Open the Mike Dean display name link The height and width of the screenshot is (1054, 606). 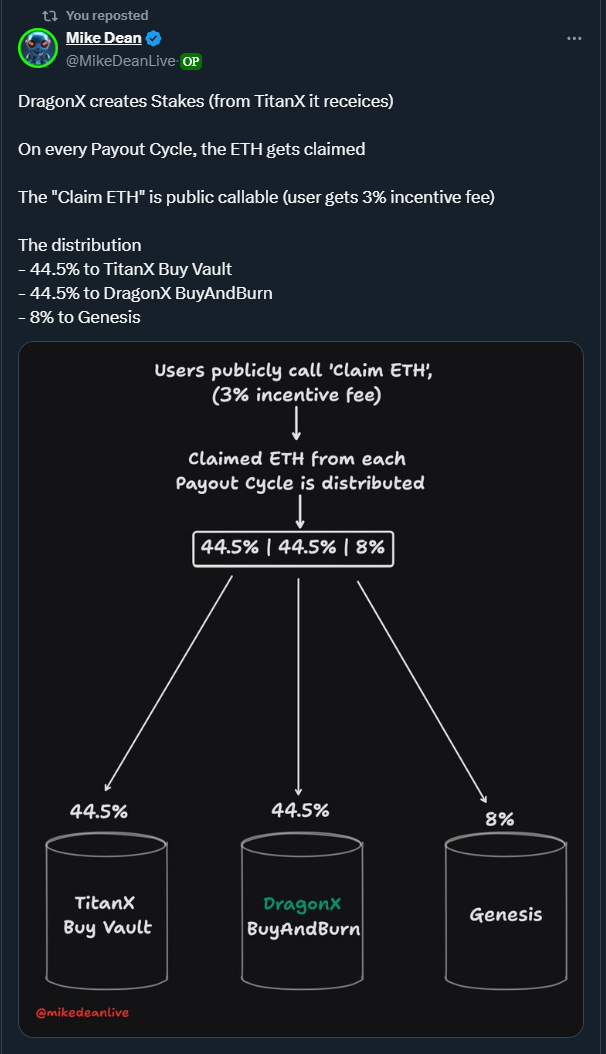[x=103, y=39]
